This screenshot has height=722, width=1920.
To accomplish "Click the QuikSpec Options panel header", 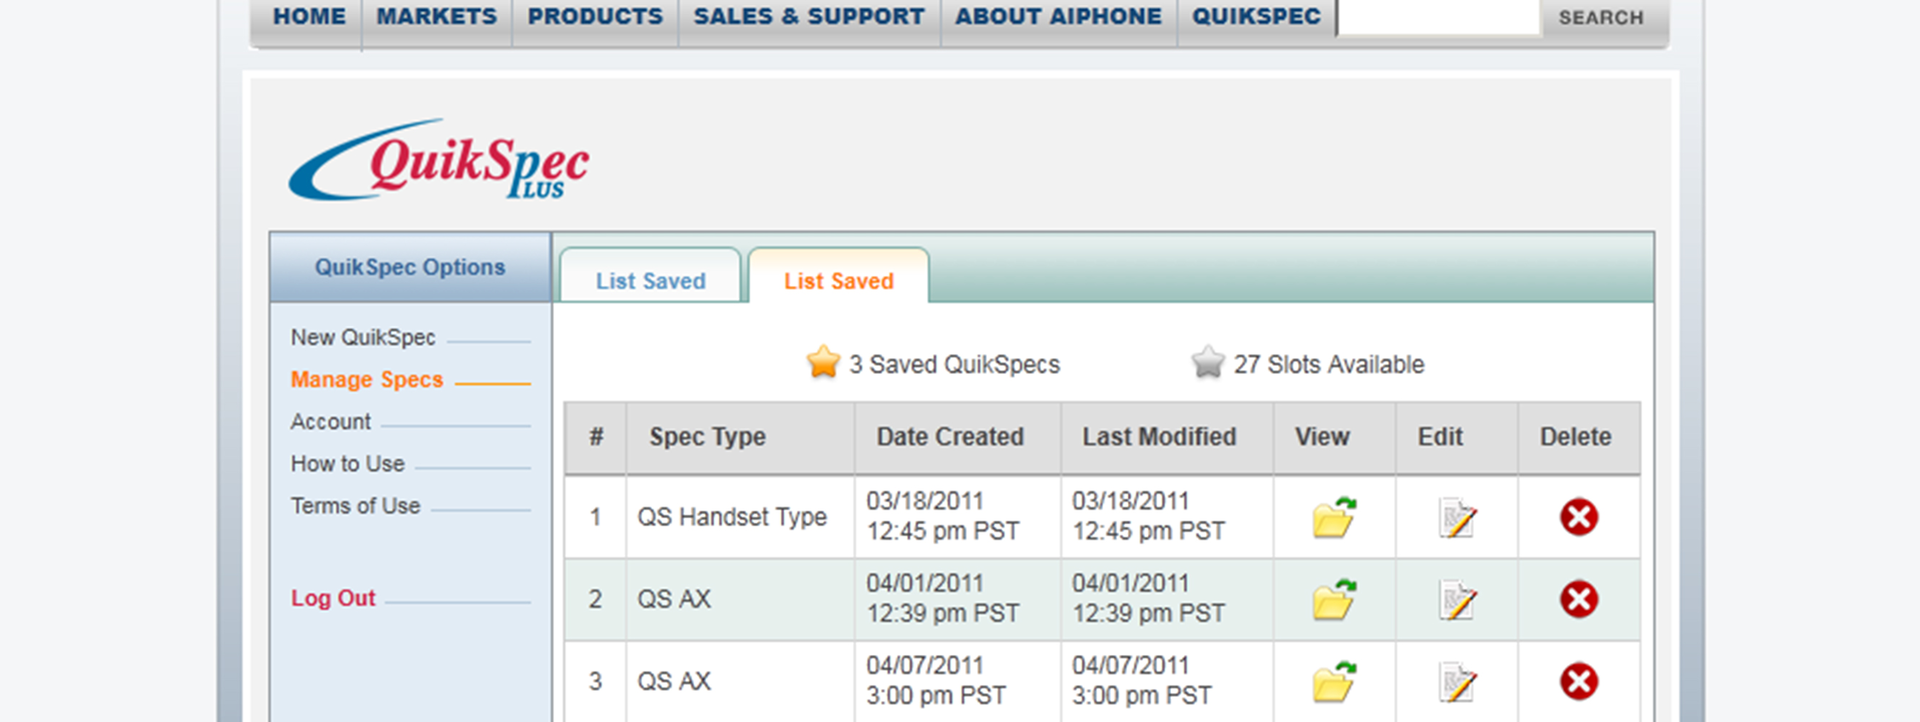I will pyautogui.click(x=410, y=268).
